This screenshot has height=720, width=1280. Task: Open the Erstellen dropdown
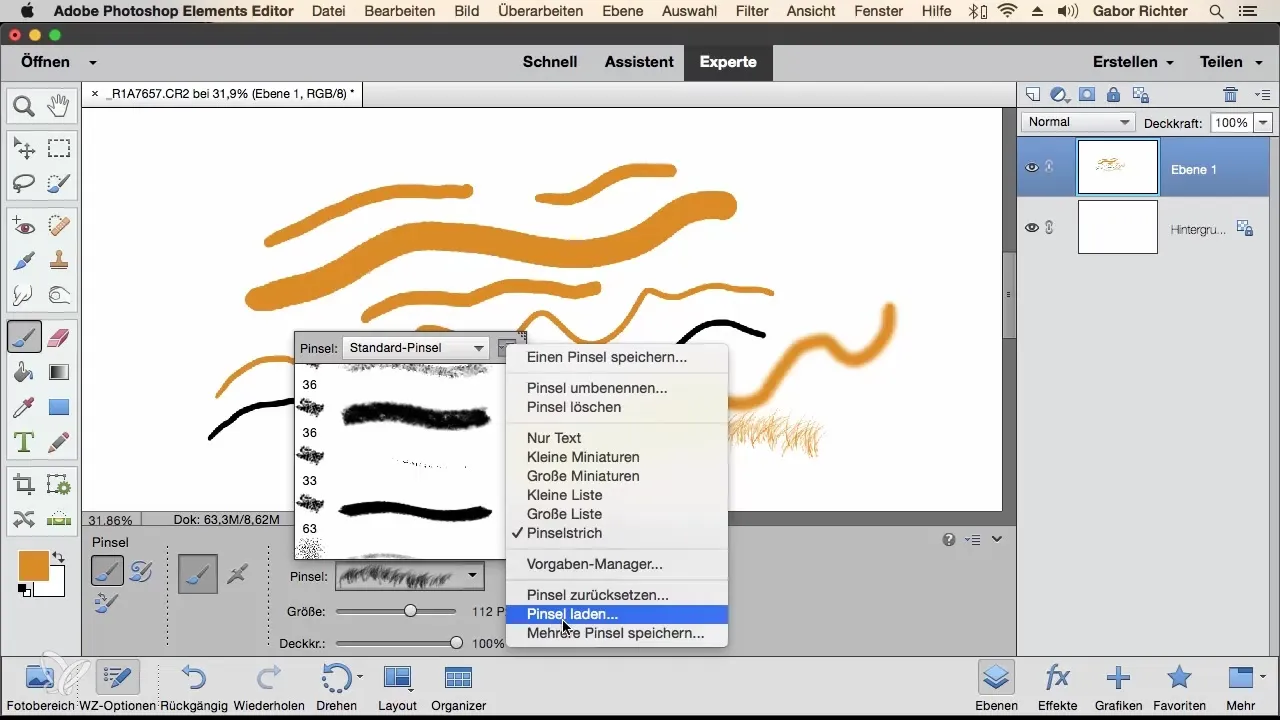click(1133, 62)
